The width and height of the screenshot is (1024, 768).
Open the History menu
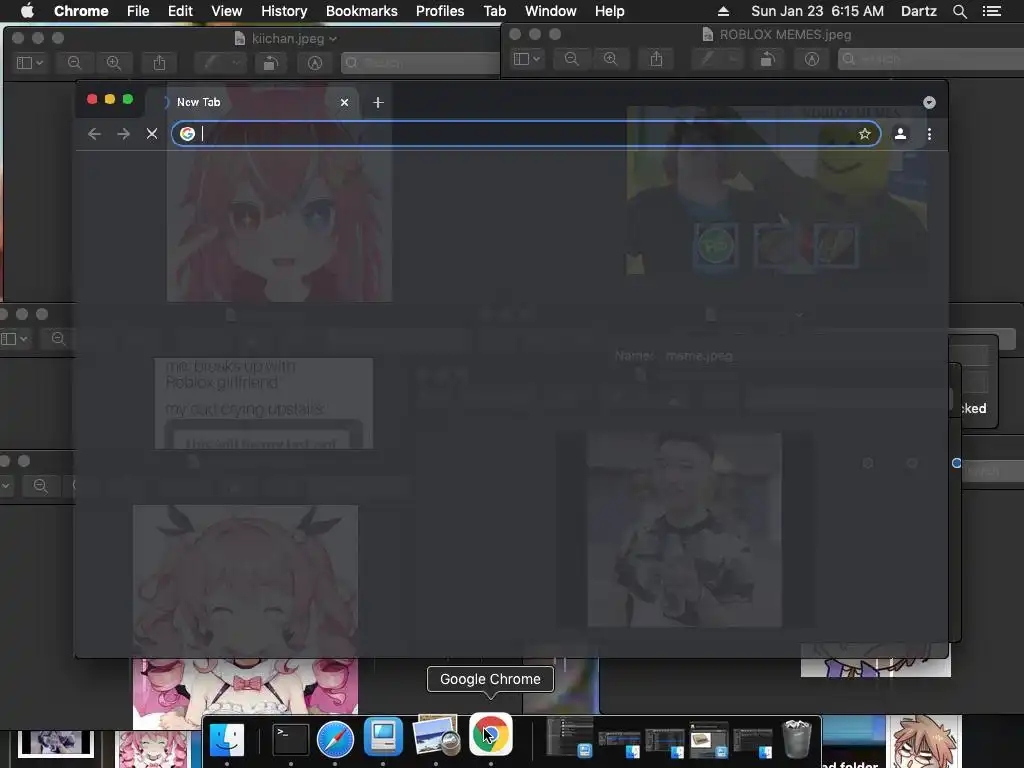point(284,11)
